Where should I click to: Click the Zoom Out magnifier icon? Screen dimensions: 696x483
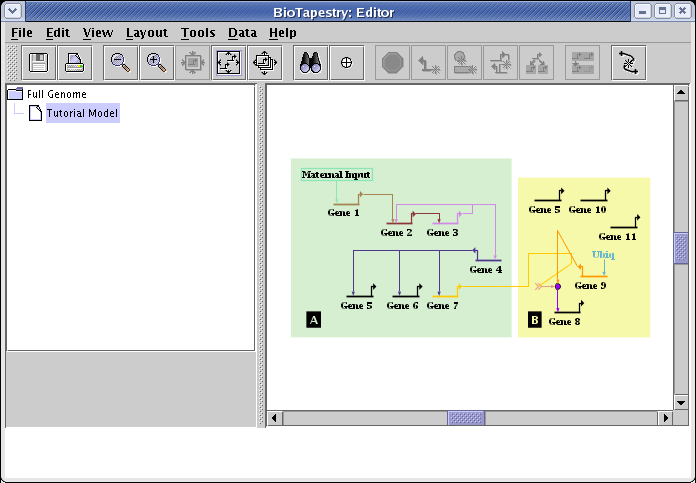tap(120, 63)
